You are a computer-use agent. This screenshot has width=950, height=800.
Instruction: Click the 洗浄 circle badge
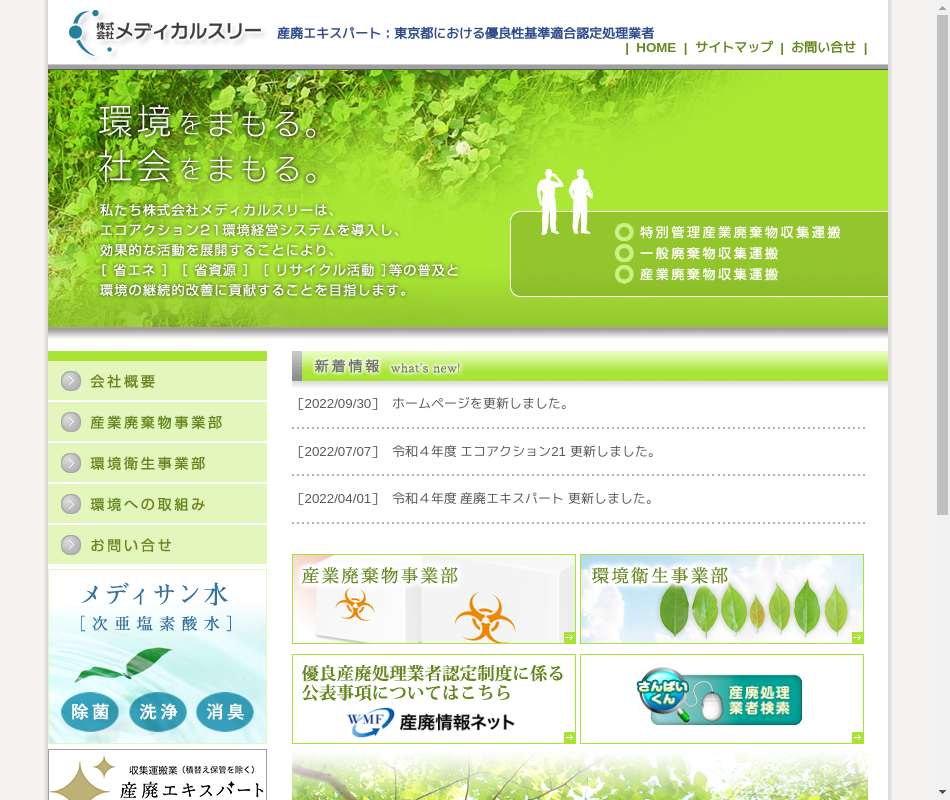(x=158, y=712)
